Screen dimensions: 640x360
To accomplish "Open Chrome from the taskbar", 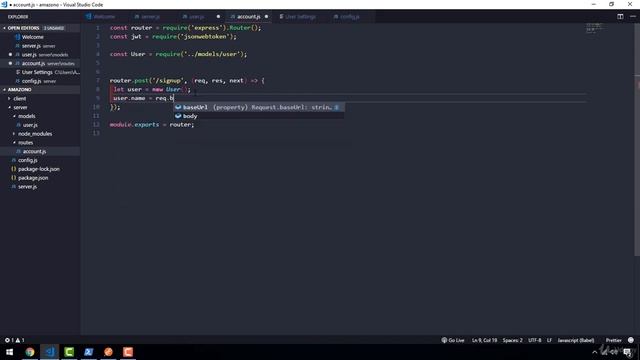I will [30, 352].
